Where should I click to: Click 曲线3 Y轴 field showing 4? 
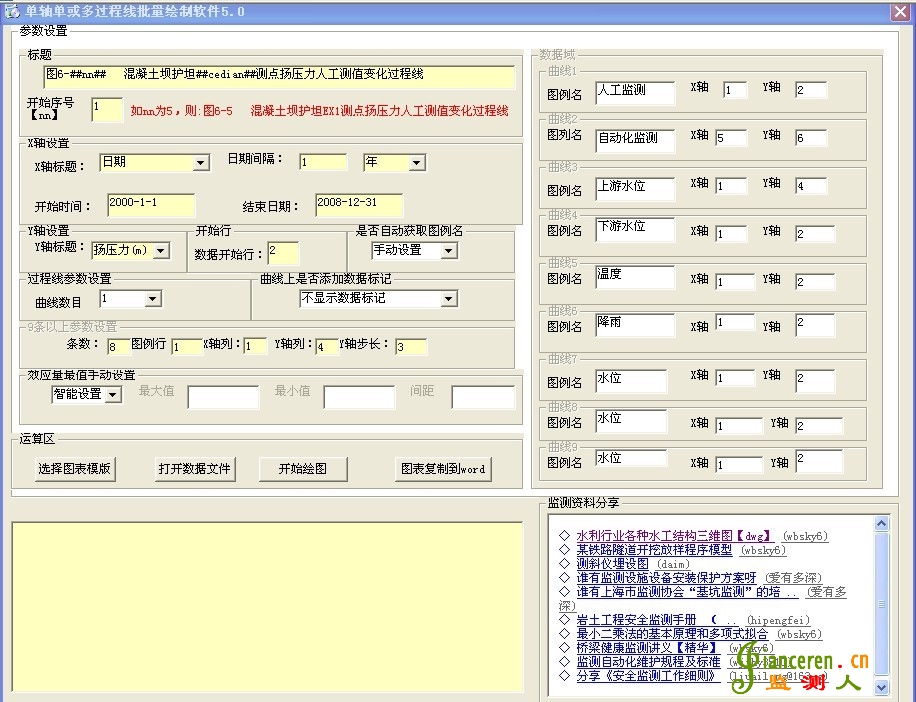811,186
